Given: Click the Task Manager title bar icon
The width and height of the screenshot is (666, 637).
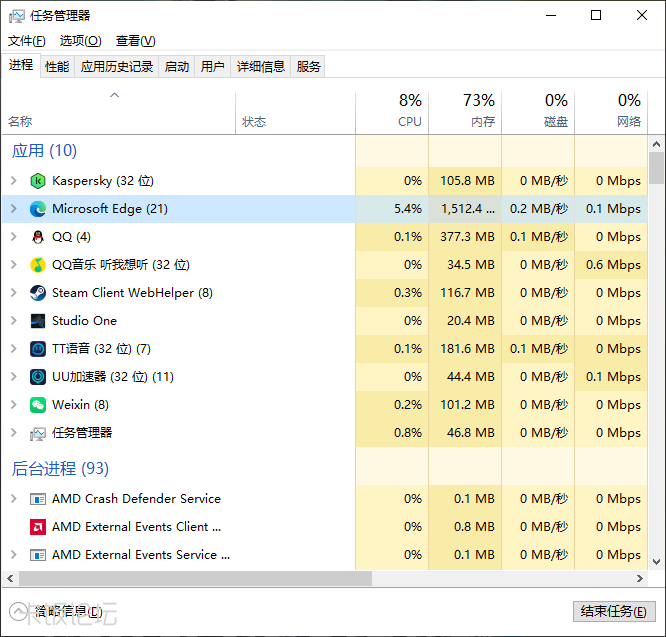Looking at the screenshot, I should click(17, 16).
